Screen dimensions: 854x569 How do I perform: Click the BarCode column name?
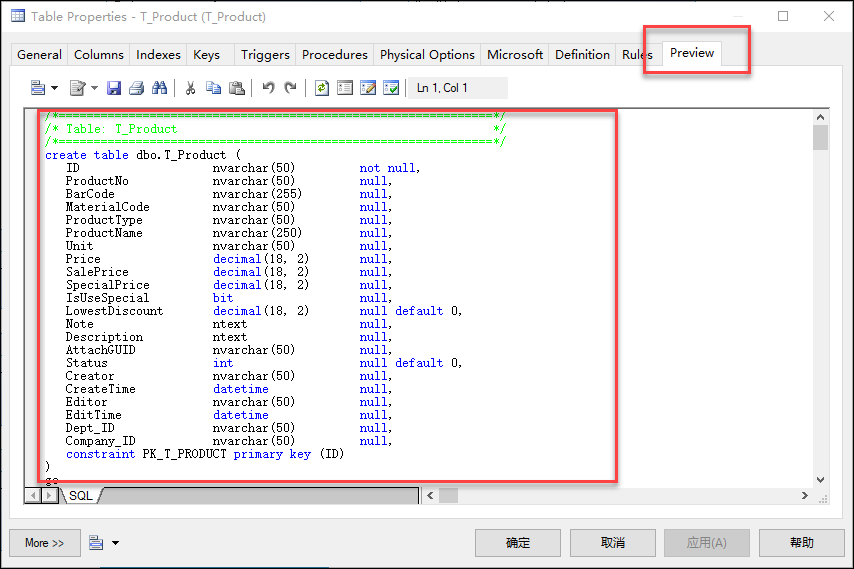click(x=90, y=194)
